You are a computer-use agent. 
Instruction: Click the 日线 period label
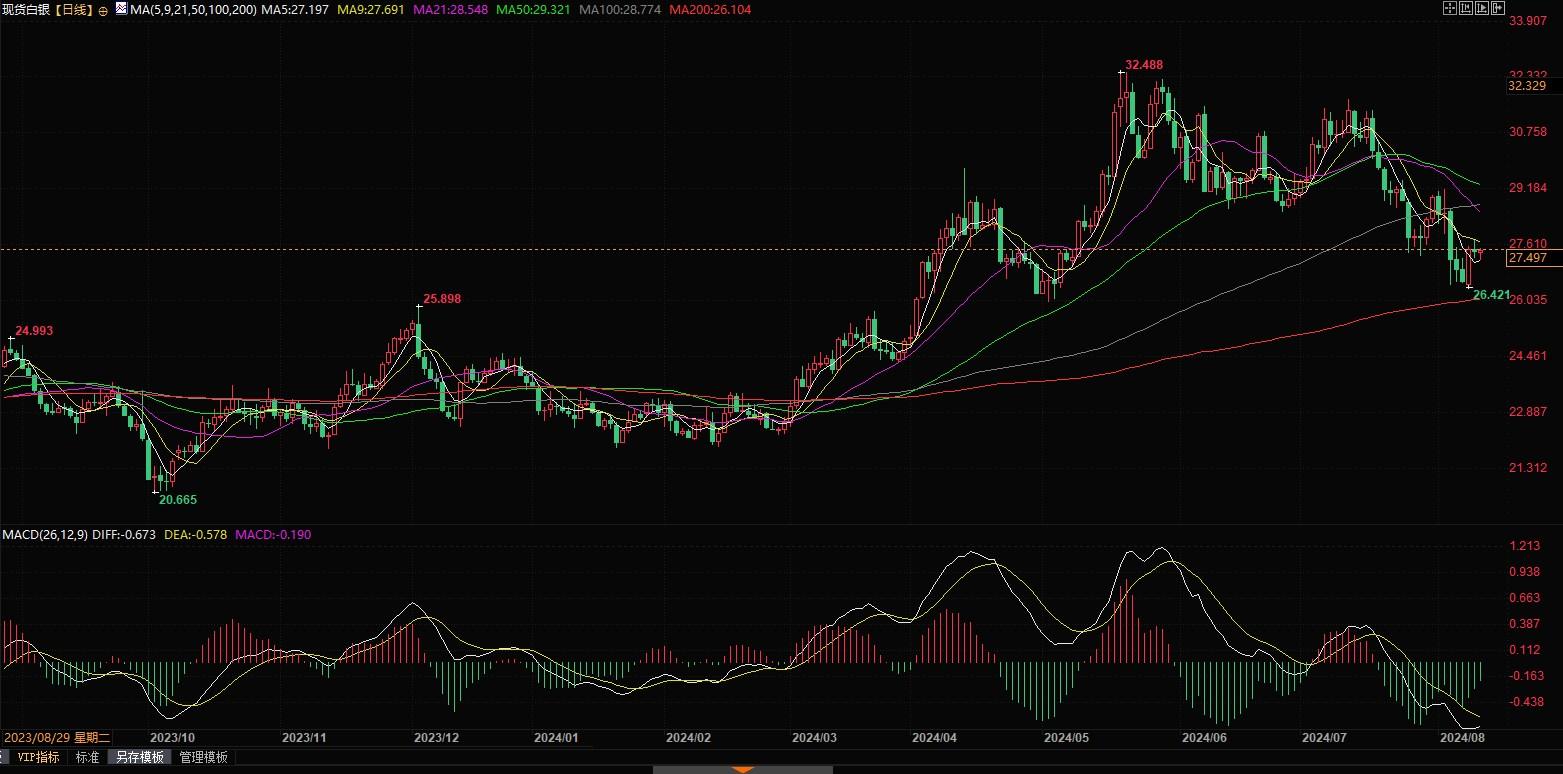click(x=73, y=9)
